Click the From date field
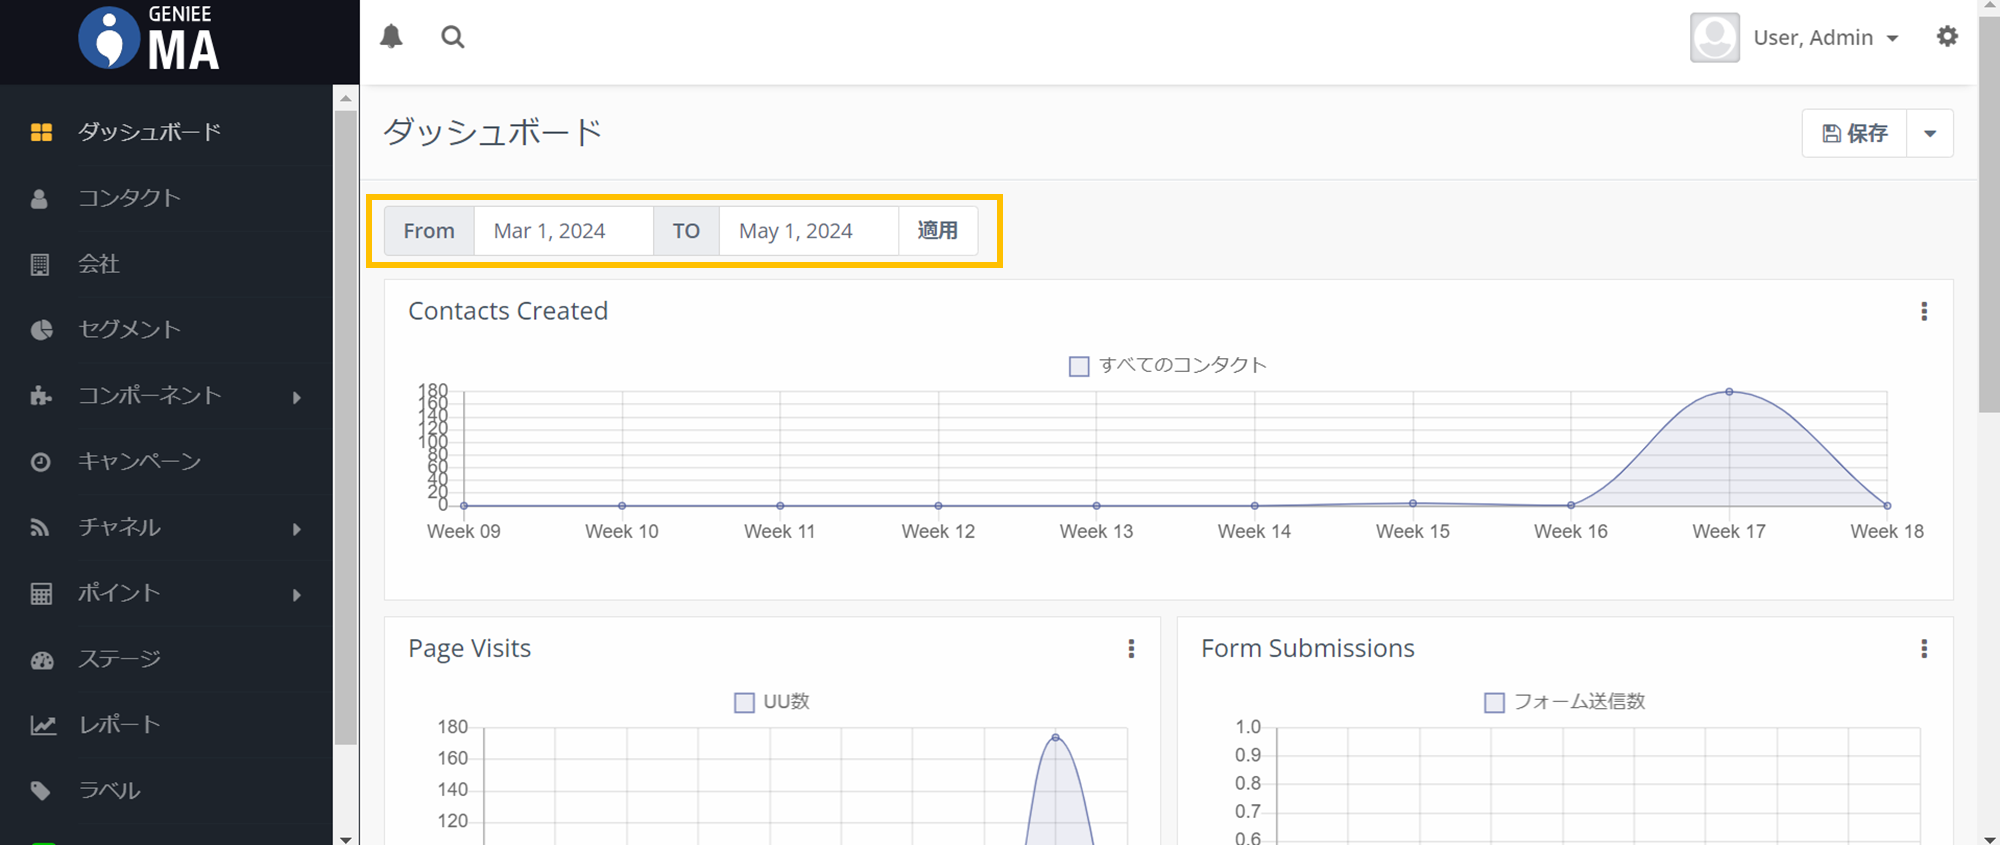 [563, 231]
